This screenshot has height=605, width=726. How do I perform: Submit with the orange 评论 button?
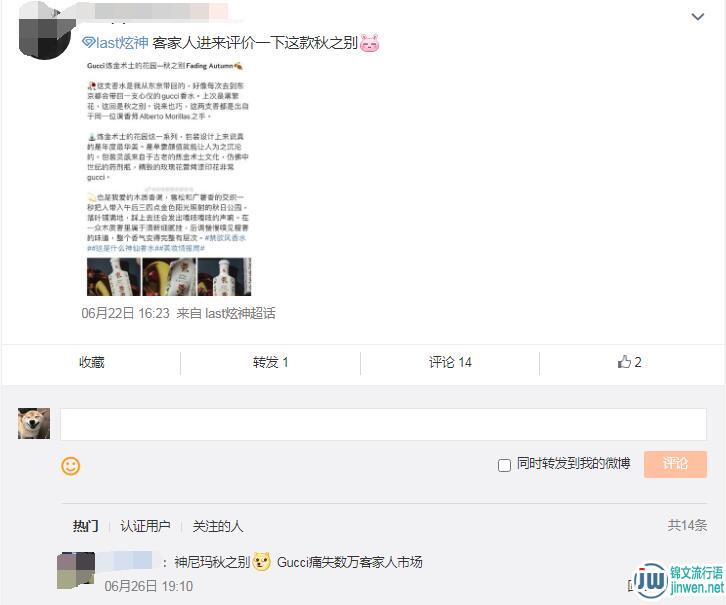pos(675,464)
